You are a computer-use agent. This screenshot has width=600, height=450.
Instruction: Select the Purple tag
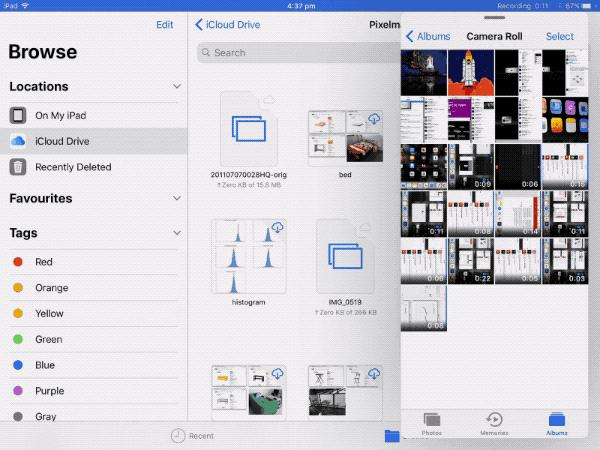click(x=94, y=391)
